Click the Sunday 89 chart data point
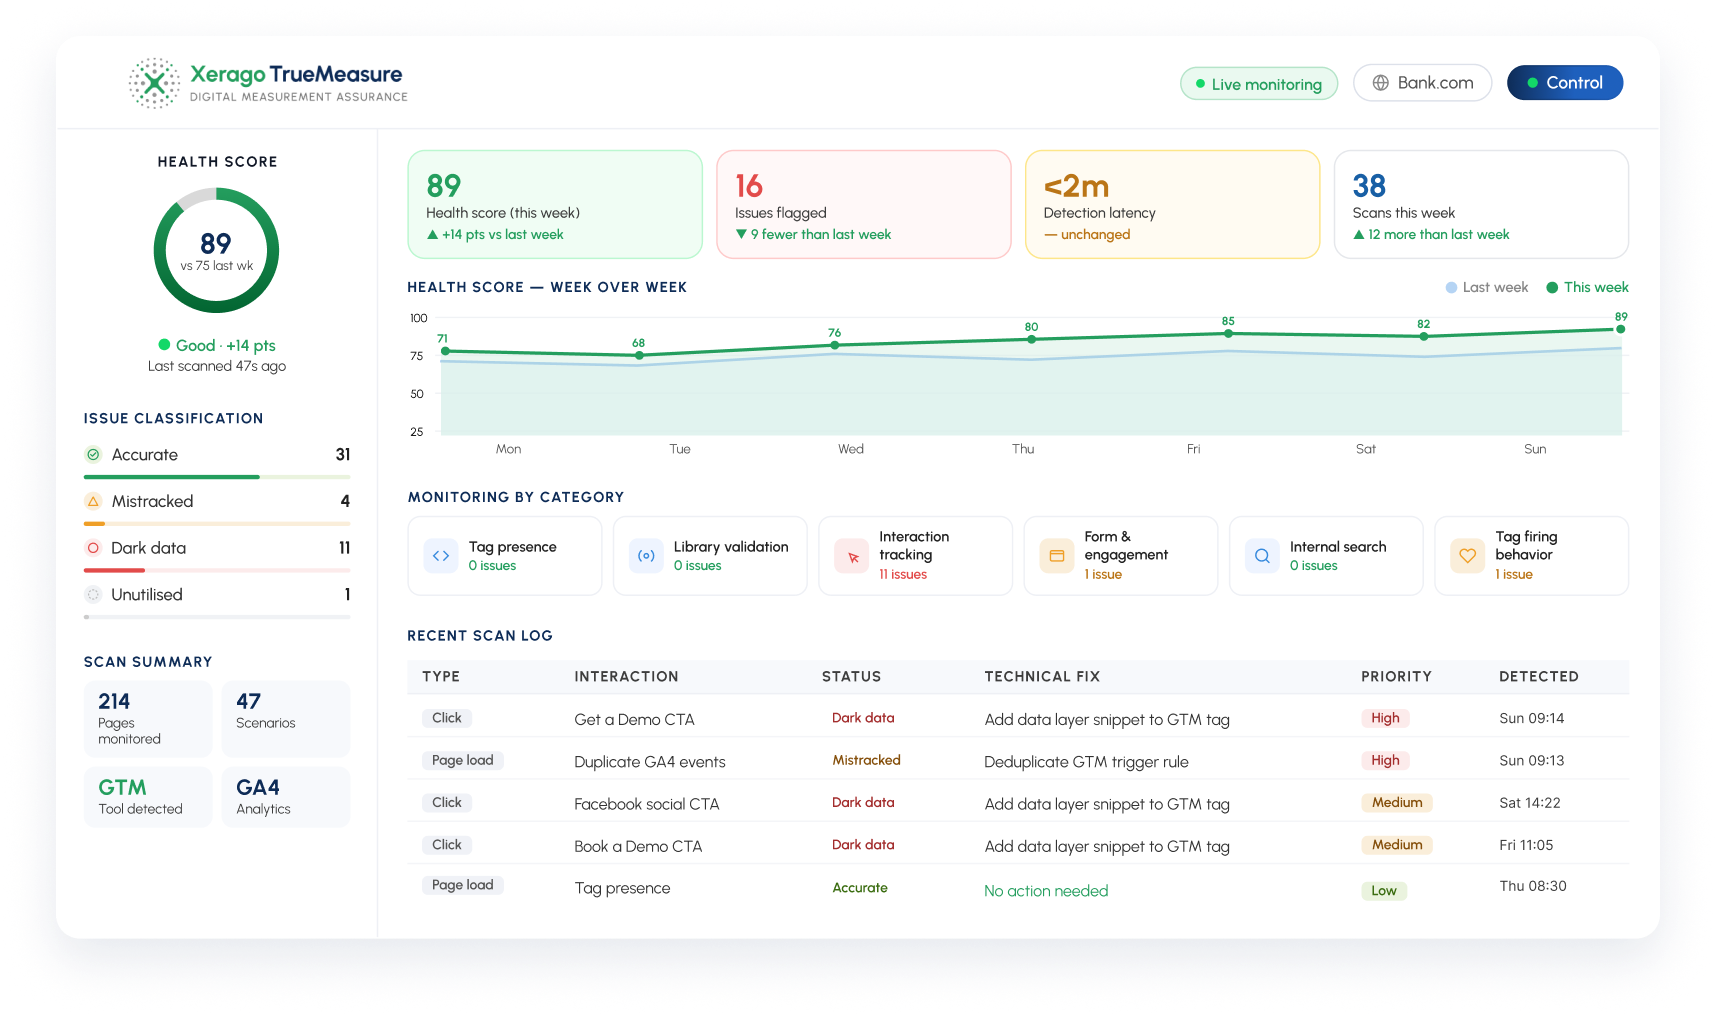The height and width of the screenshot is (1015, 1716). [x=1621, y=329]
